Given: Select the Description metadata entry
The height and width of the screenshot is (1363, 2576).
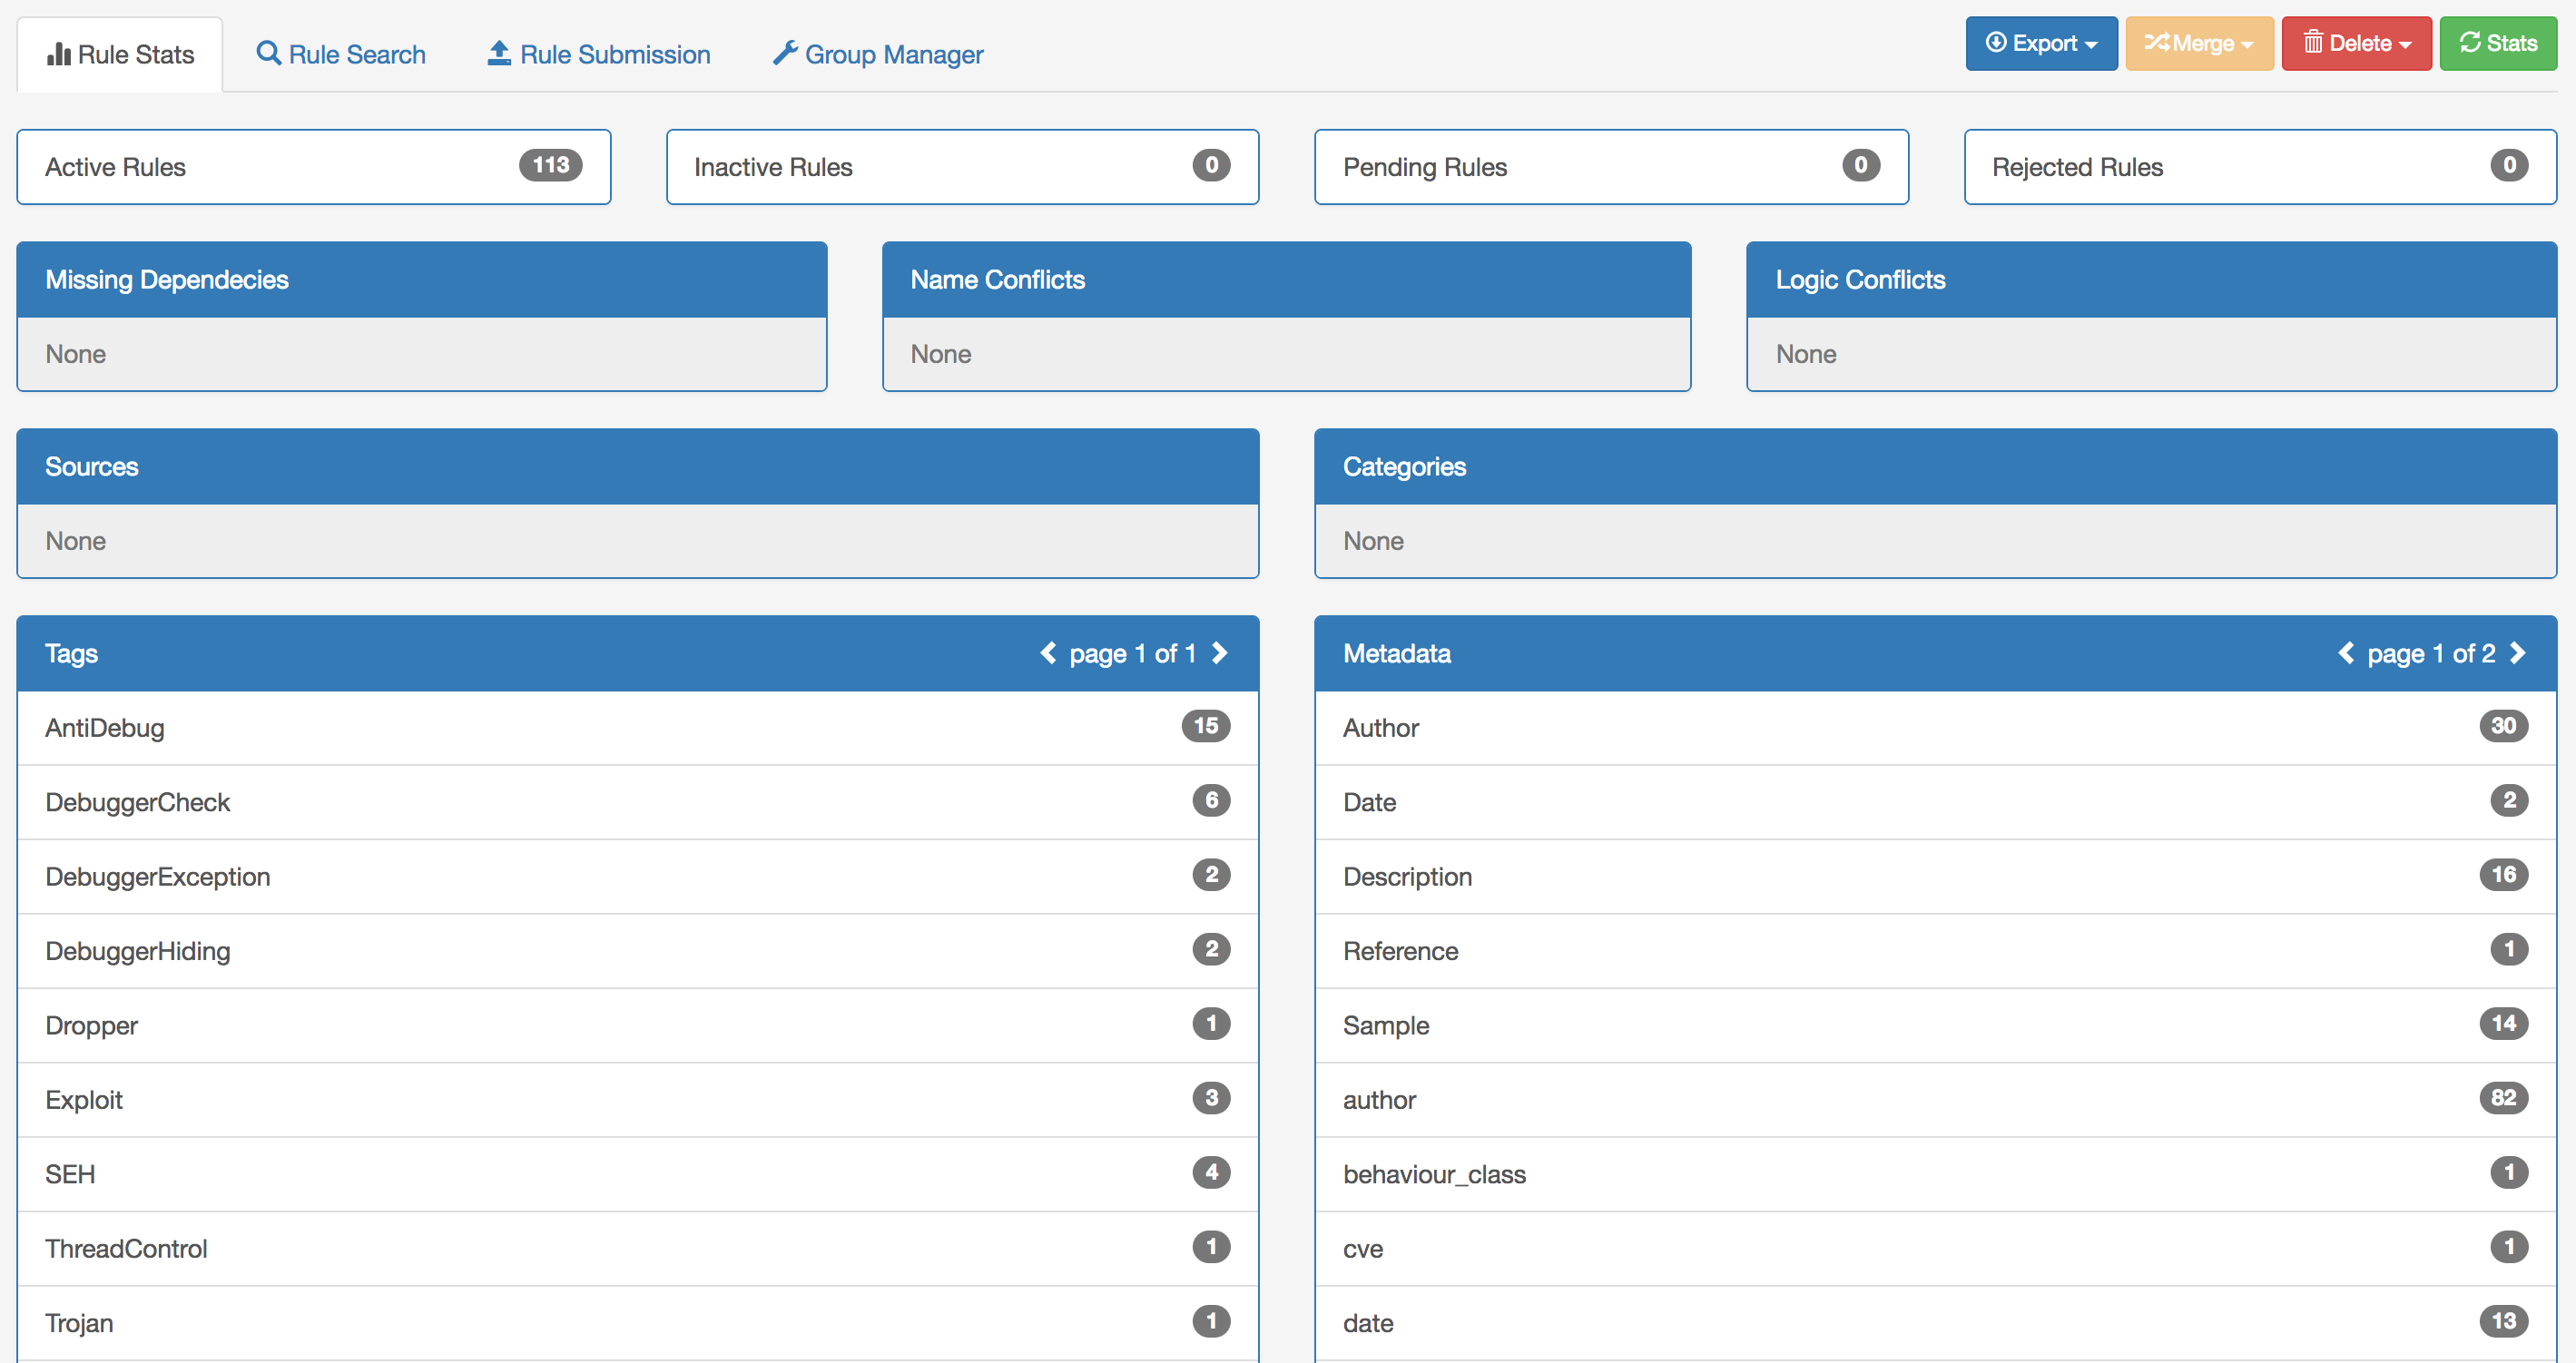Looking at the screenshot, I should pos(1935,877).
